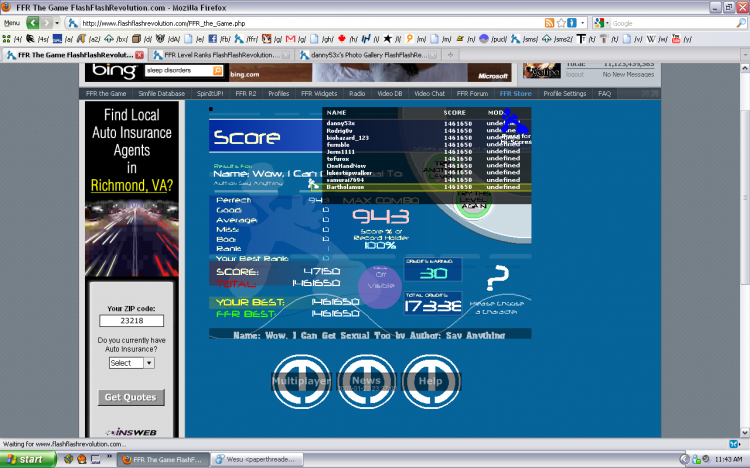The image size is (750, 468).
Task: Open the search engine selector dropdown
Action: (x=602, y=23)
